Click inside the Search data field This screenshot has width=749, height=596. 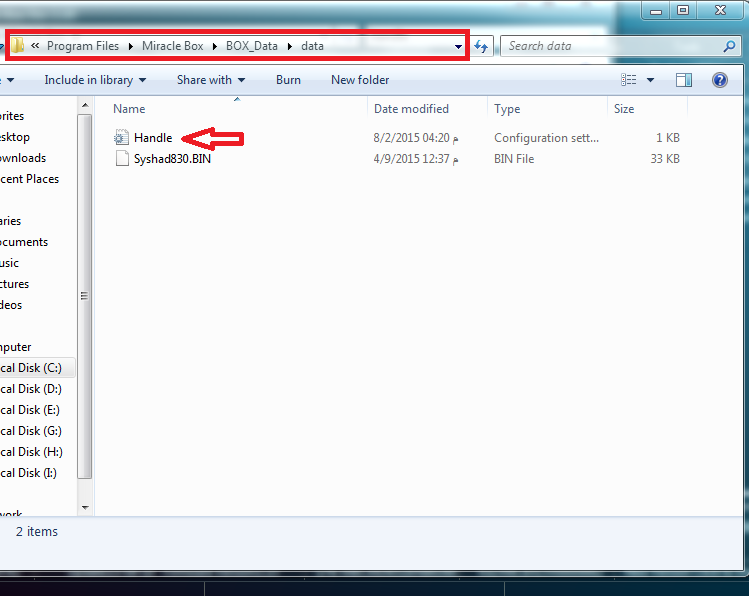point(611,46)
